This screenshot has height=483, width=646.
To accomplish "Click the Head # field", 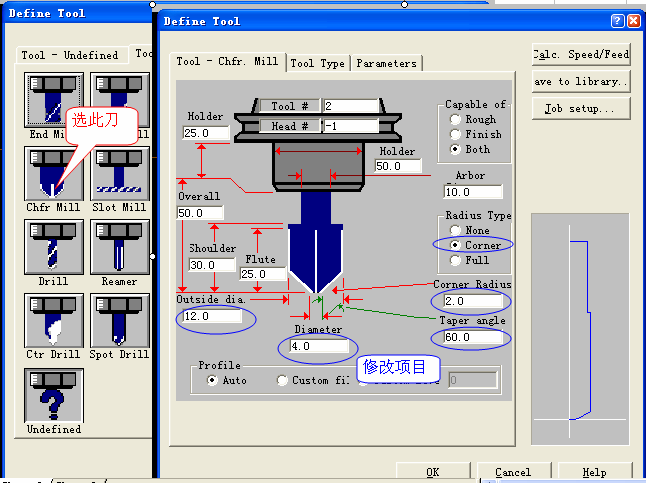I will tap(351, 126).
